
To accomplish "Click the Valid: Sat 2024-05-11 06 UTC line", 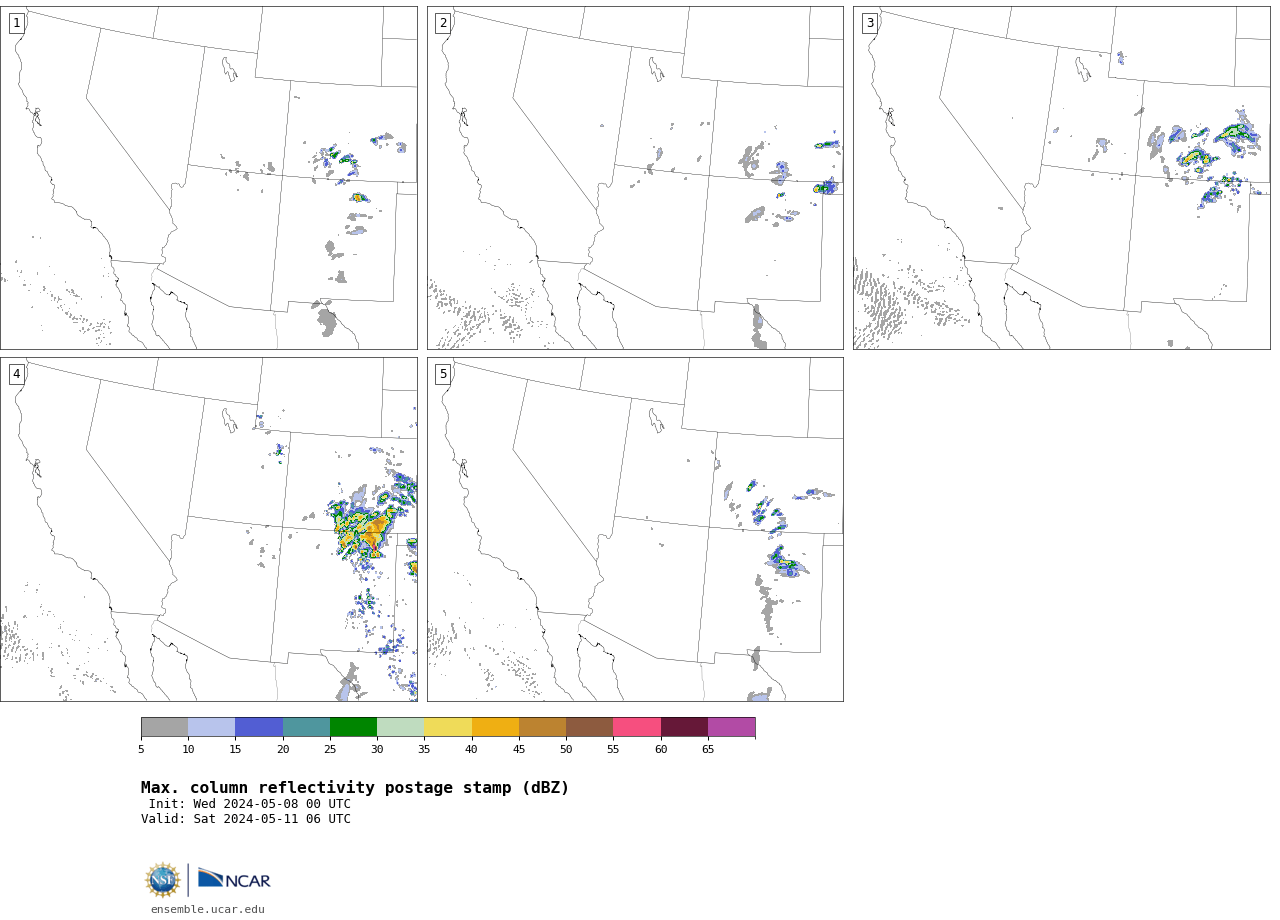I will [246, 819].
